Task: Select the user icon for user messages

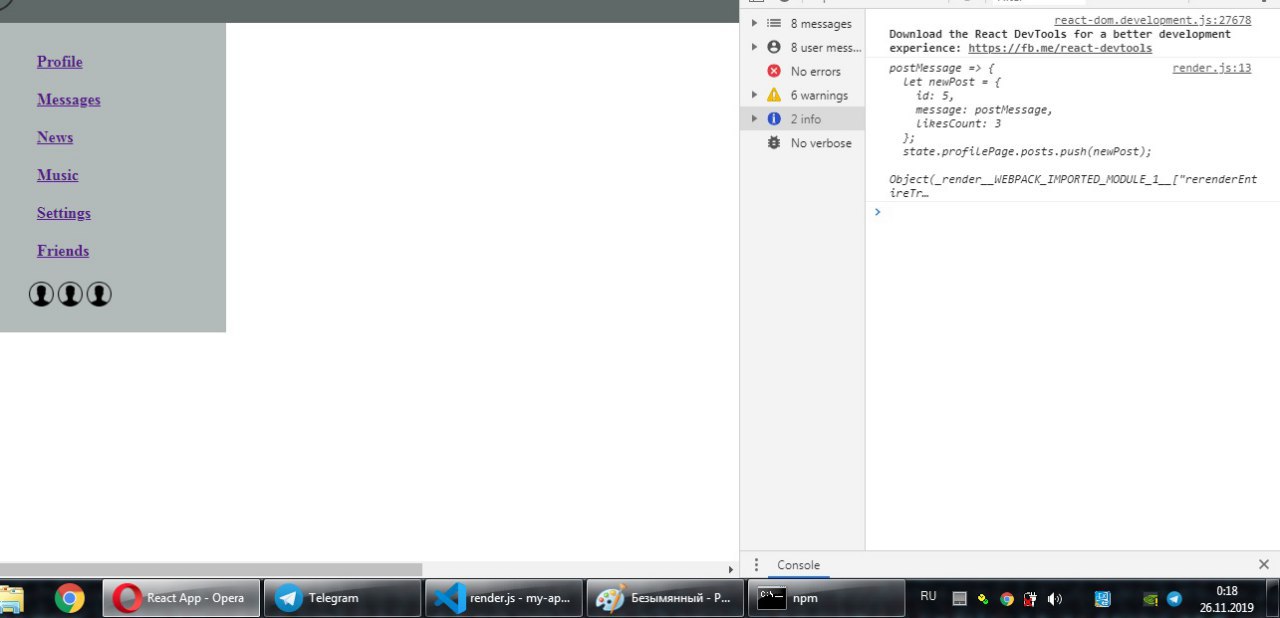Action: [774, 47]
